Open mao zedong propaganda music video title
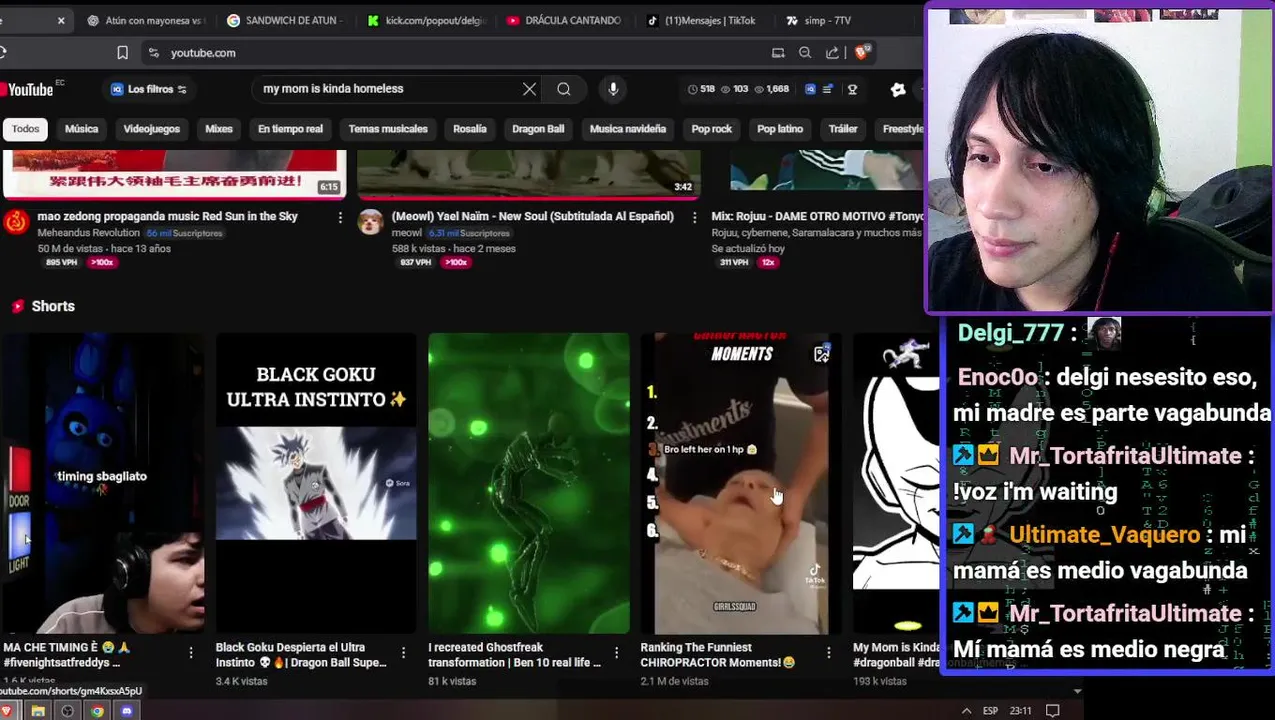This screenshot has width=1275, height=720. [x=168, y=216]
